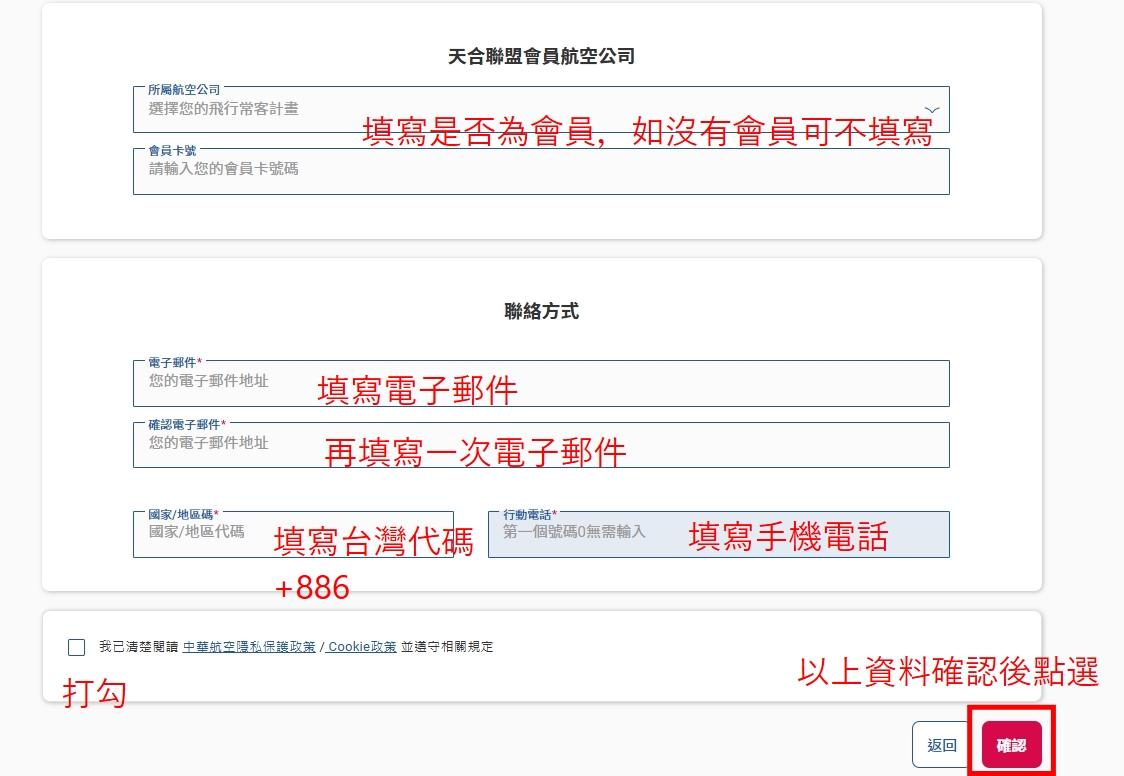1124x776 pixels.
Task: Click the 並遵守相關規定 agreement text
Action: tap(447, 647)
